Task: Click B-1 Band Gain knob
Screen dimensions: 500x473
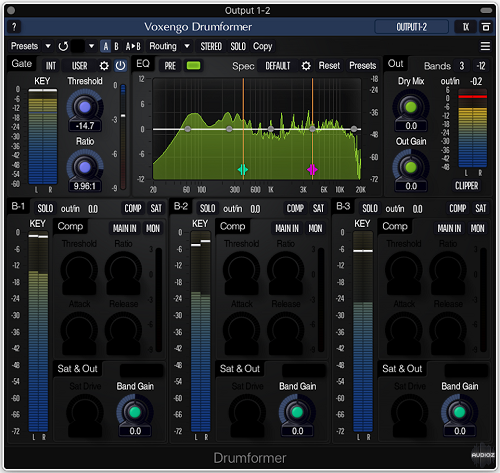Action: click(x=135, y=412)
